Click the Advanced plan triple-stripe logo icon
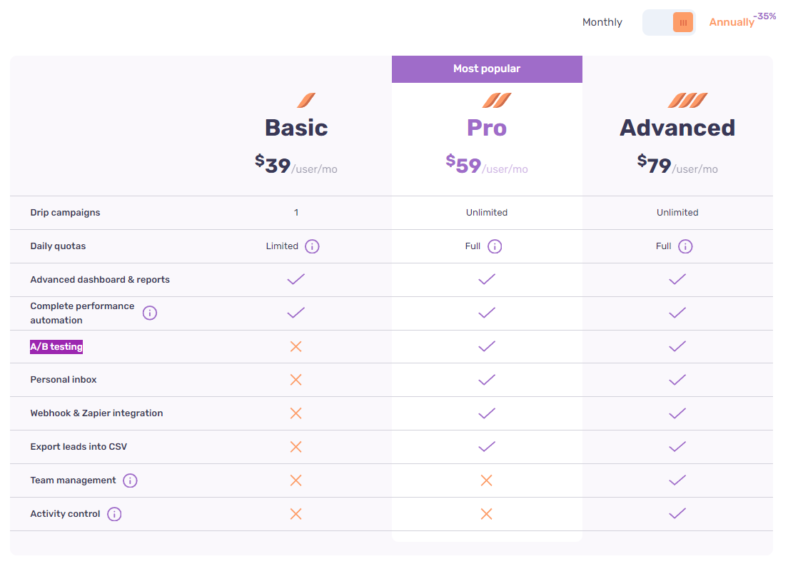Image resolution: width=788 pixels, height=564 pixels. (687, 100)
